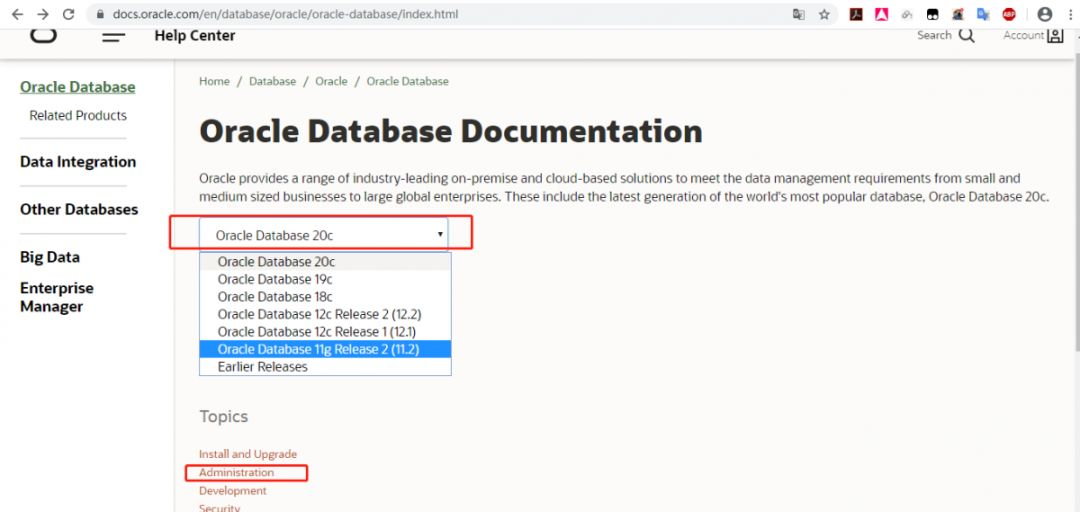The image size is (1080, 512).
Task: Choose Oracle Database 12c Release 1 (12.1)
Action: pyautogui.click(x=325, y=332)
